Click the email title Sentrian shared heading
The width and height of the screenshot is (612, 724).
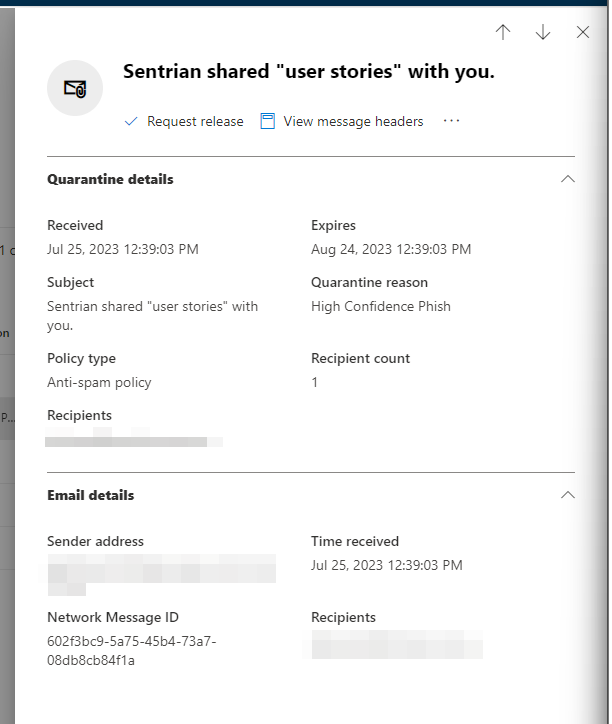click(309, 72)
